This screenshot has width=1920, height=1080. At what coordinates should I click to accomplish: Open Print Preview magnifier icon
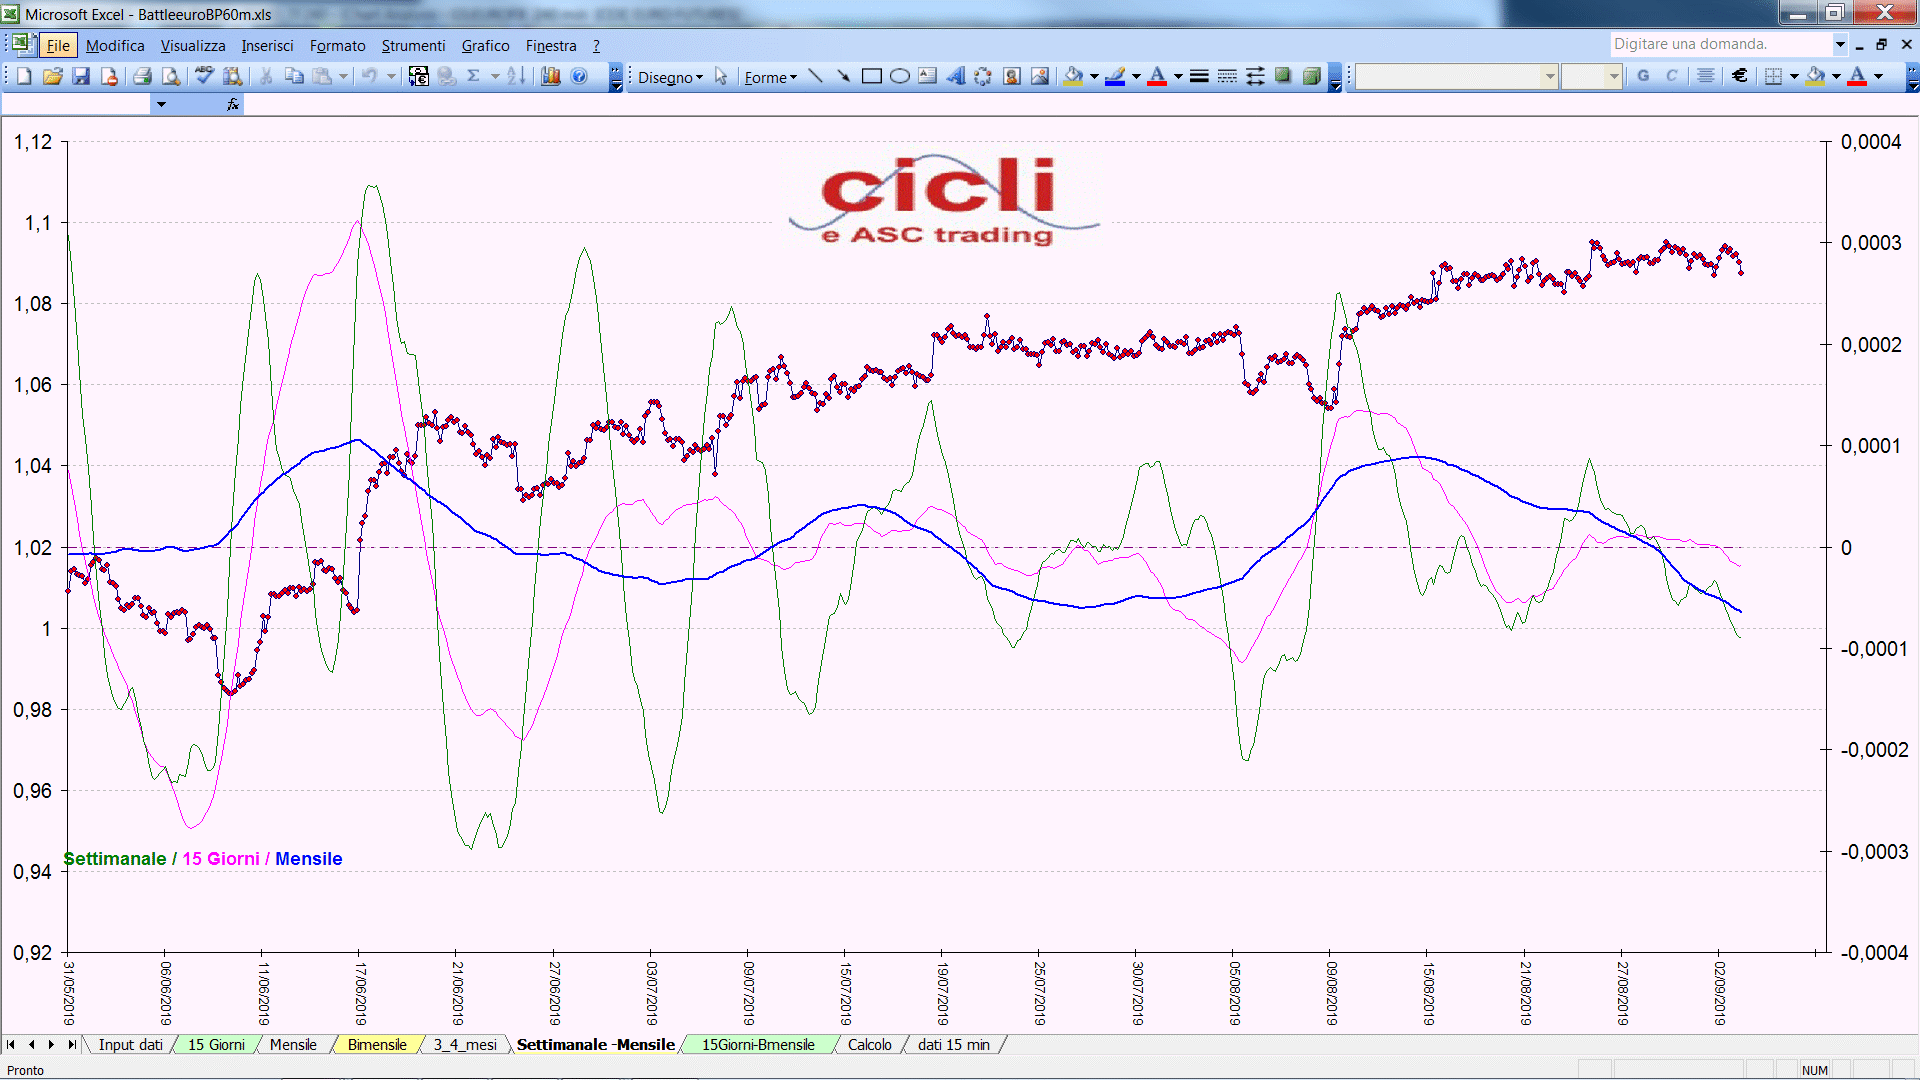[x=171, y=76]
